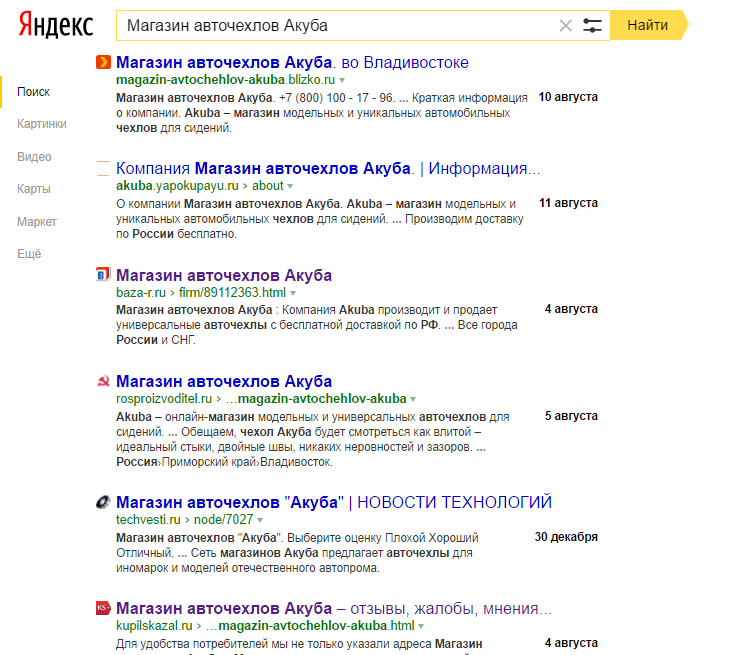Expand dropdown arrow next to kupilskazal.ru URL
Image resolution: width=743 pixels, height=655 pixels.
[421, 626]
